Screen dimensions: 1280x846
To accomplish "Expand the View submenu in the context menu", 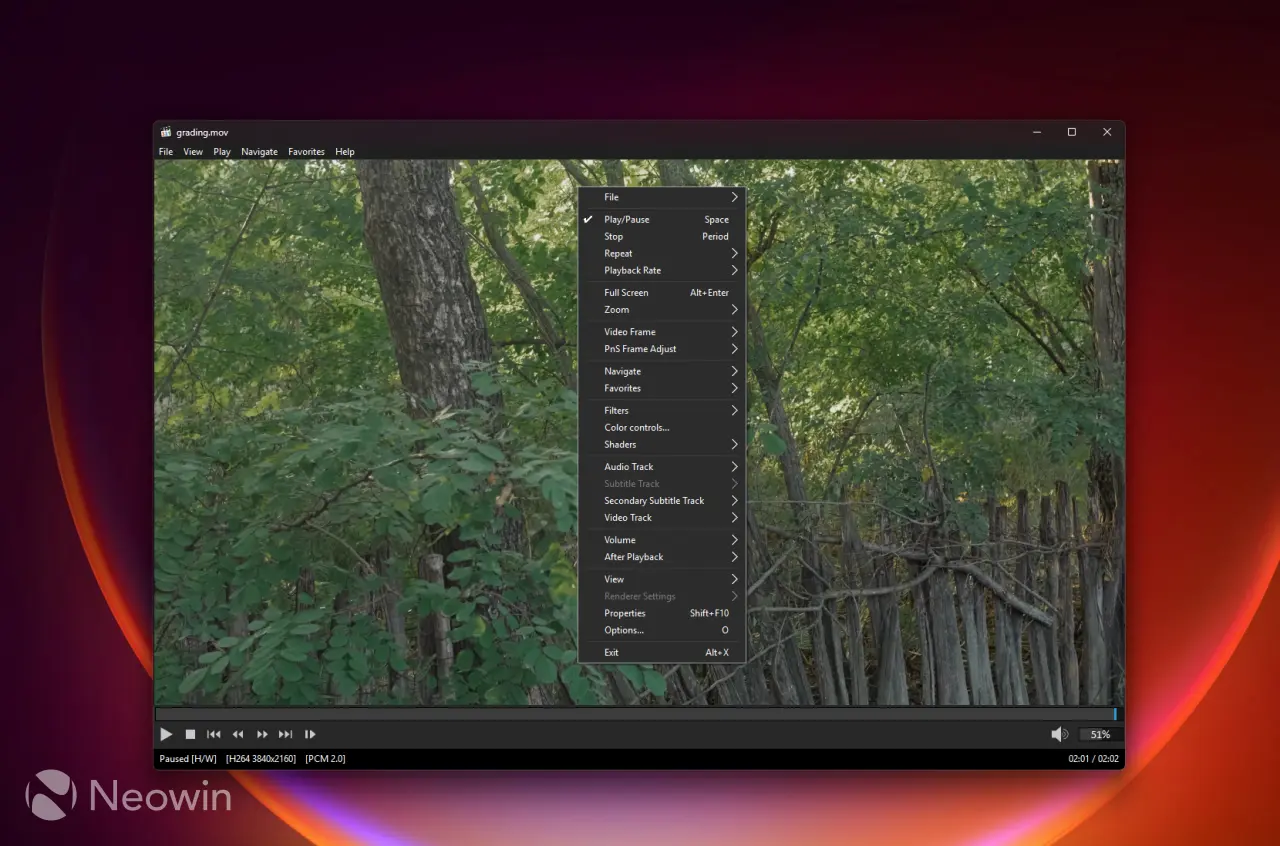I will coord(661,579).
